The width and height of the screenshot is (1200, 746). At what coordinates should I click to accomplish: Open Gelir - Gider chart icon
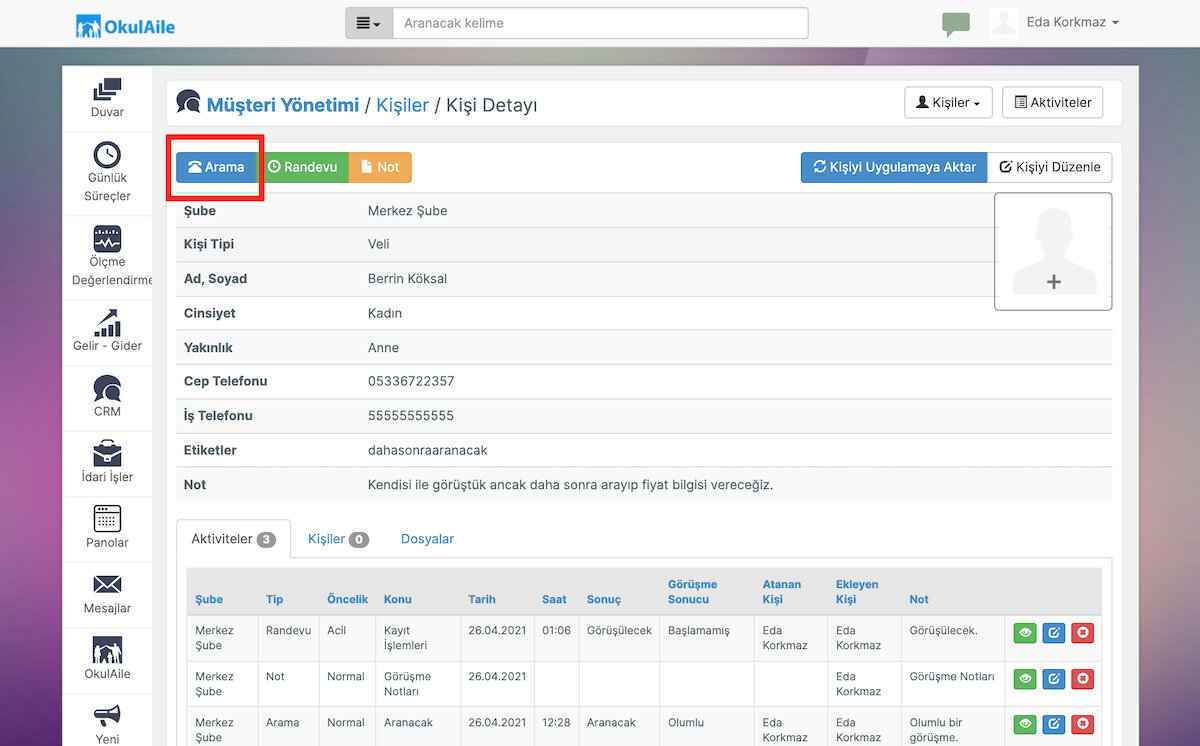click(x=107, y=322)
